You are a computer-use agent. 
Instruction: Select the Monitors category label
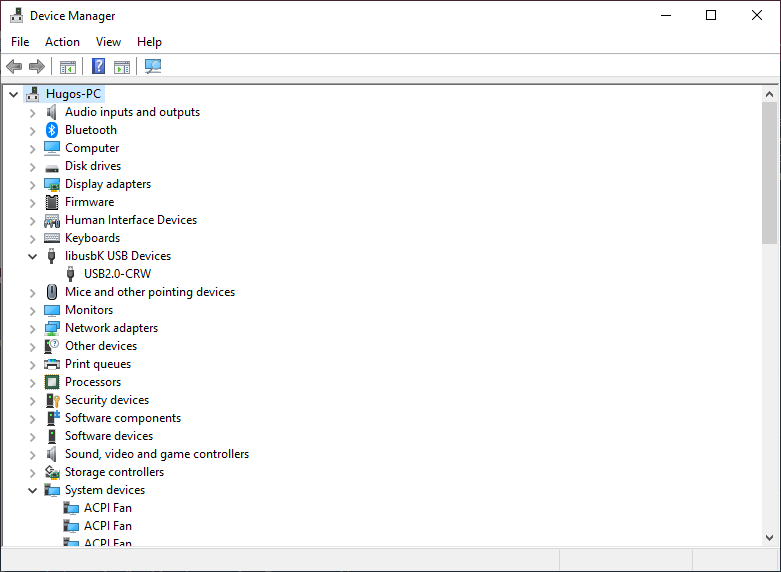coord(89,310)
